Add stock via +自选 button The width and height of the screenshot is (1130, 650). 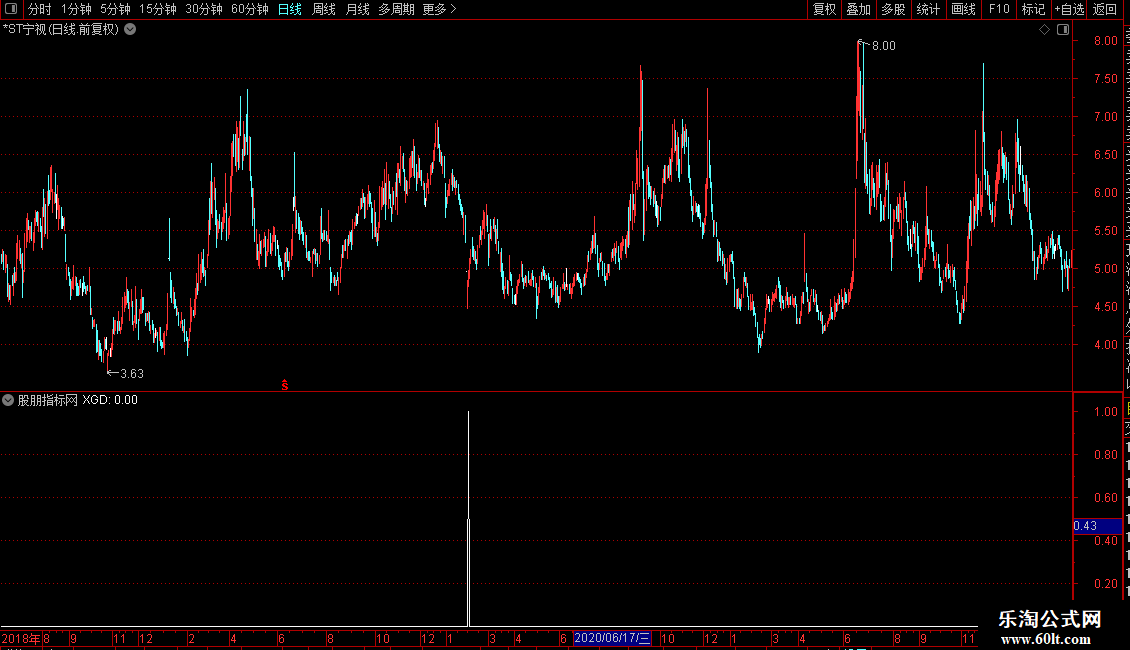[1069, 9]
